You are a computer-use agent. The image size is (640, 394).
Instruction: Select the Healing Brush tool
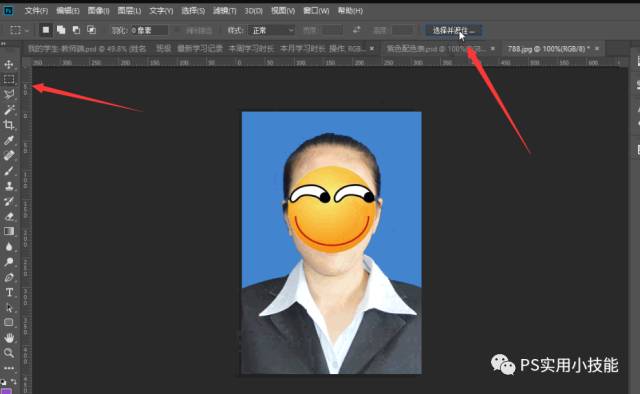click(9, 155)
